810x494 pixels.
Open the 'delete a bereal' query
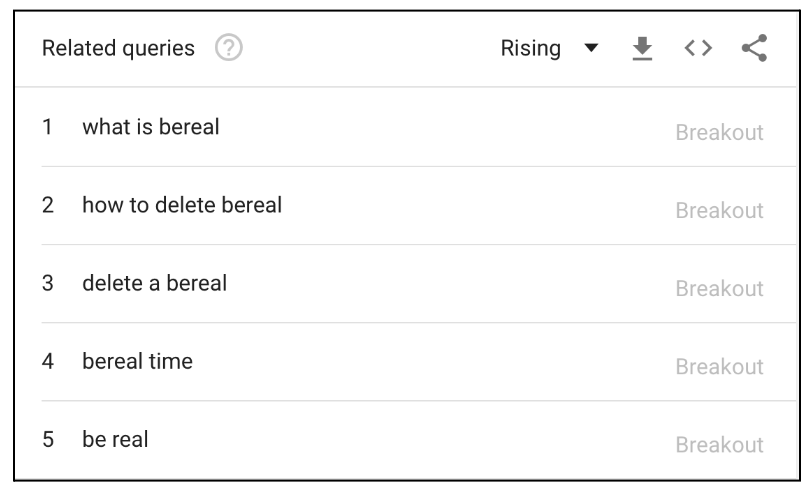(x=154, y=283)
